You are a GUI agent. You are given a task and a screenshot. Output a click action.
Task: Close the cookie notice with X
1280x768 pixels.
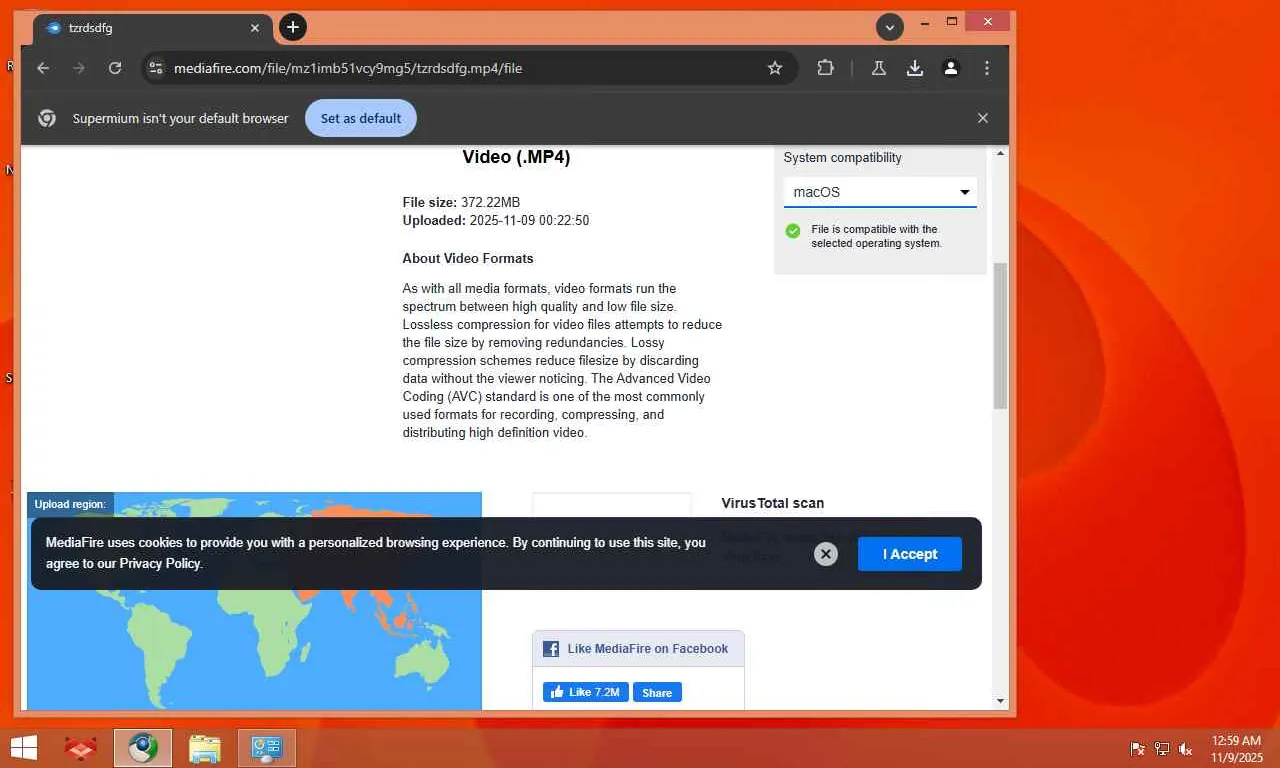tap(826, 554)
